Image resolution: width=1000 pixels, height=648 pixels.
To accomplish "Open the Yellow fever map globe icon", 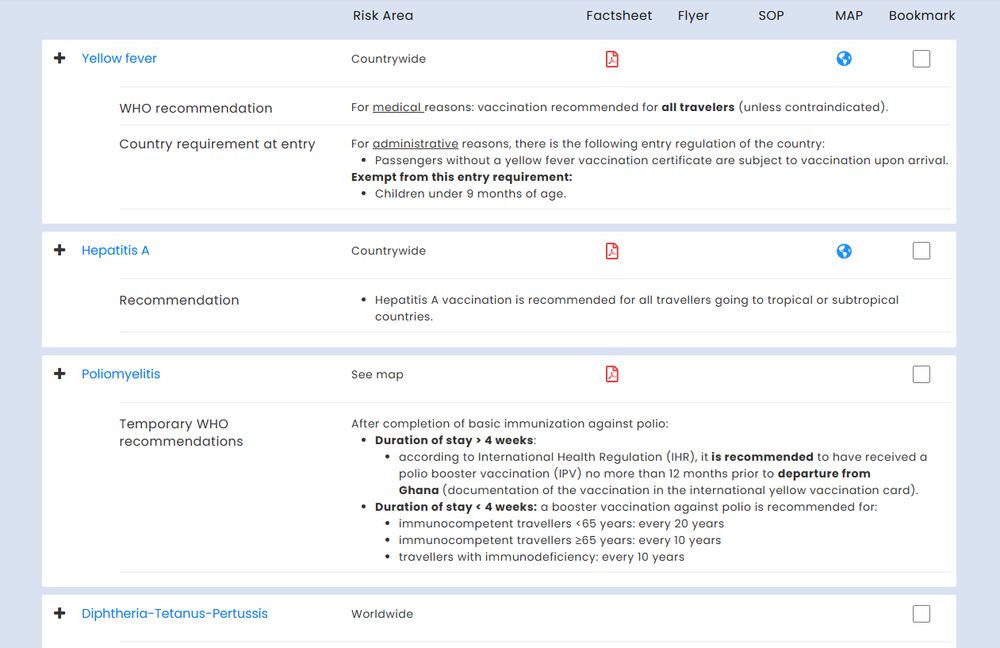I will tap(844, 59).
